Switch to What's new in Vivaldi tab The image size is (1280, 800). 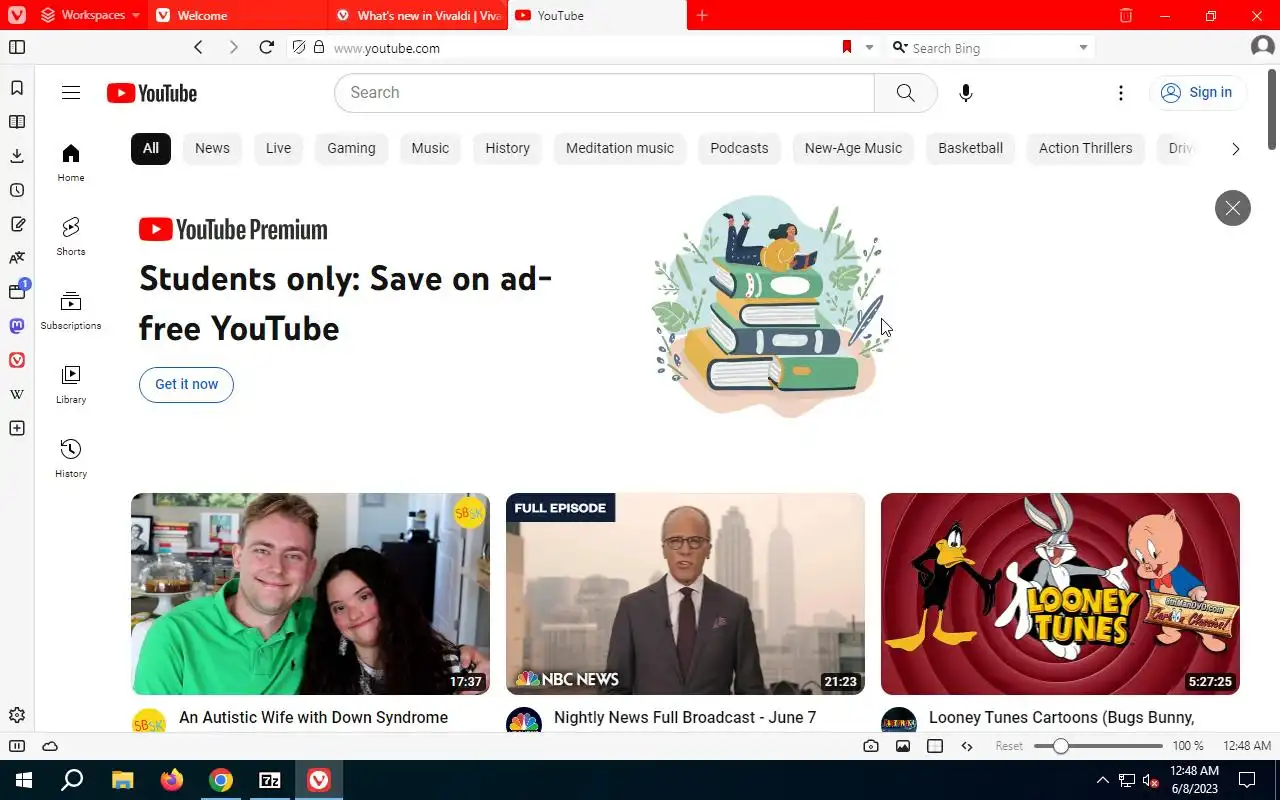tap(418, 15)
